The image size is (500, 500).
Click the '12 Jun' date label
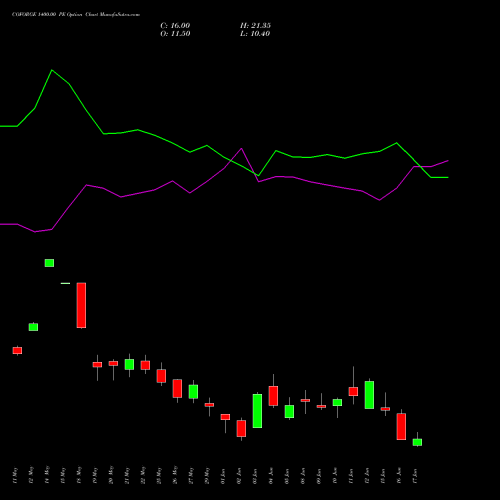click(367, 476)
